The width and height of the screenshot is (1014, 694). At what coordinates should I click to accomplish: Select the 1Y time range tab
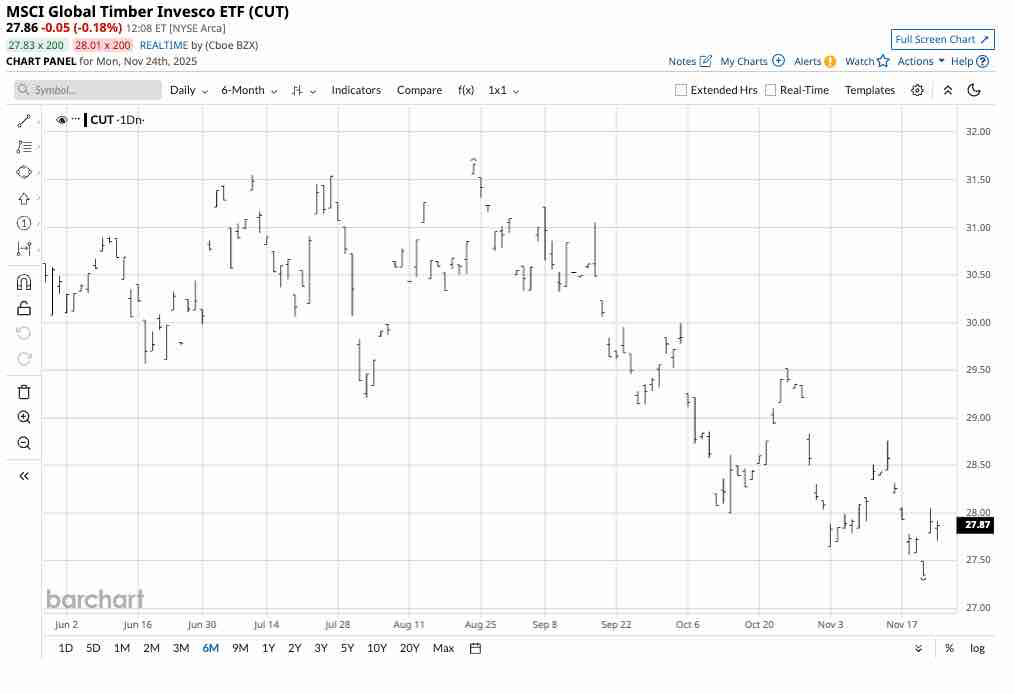268,648
